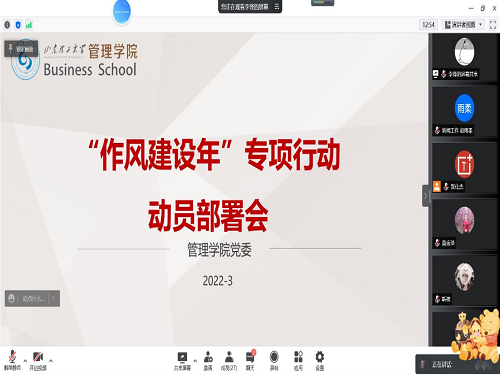Check the blue security shield icon

18,25
